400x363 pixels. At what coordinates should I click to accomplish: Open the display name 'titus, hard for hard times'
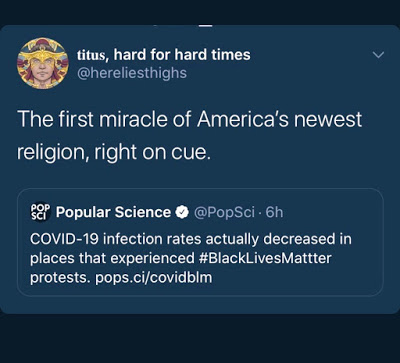click(x=164, y=55)
